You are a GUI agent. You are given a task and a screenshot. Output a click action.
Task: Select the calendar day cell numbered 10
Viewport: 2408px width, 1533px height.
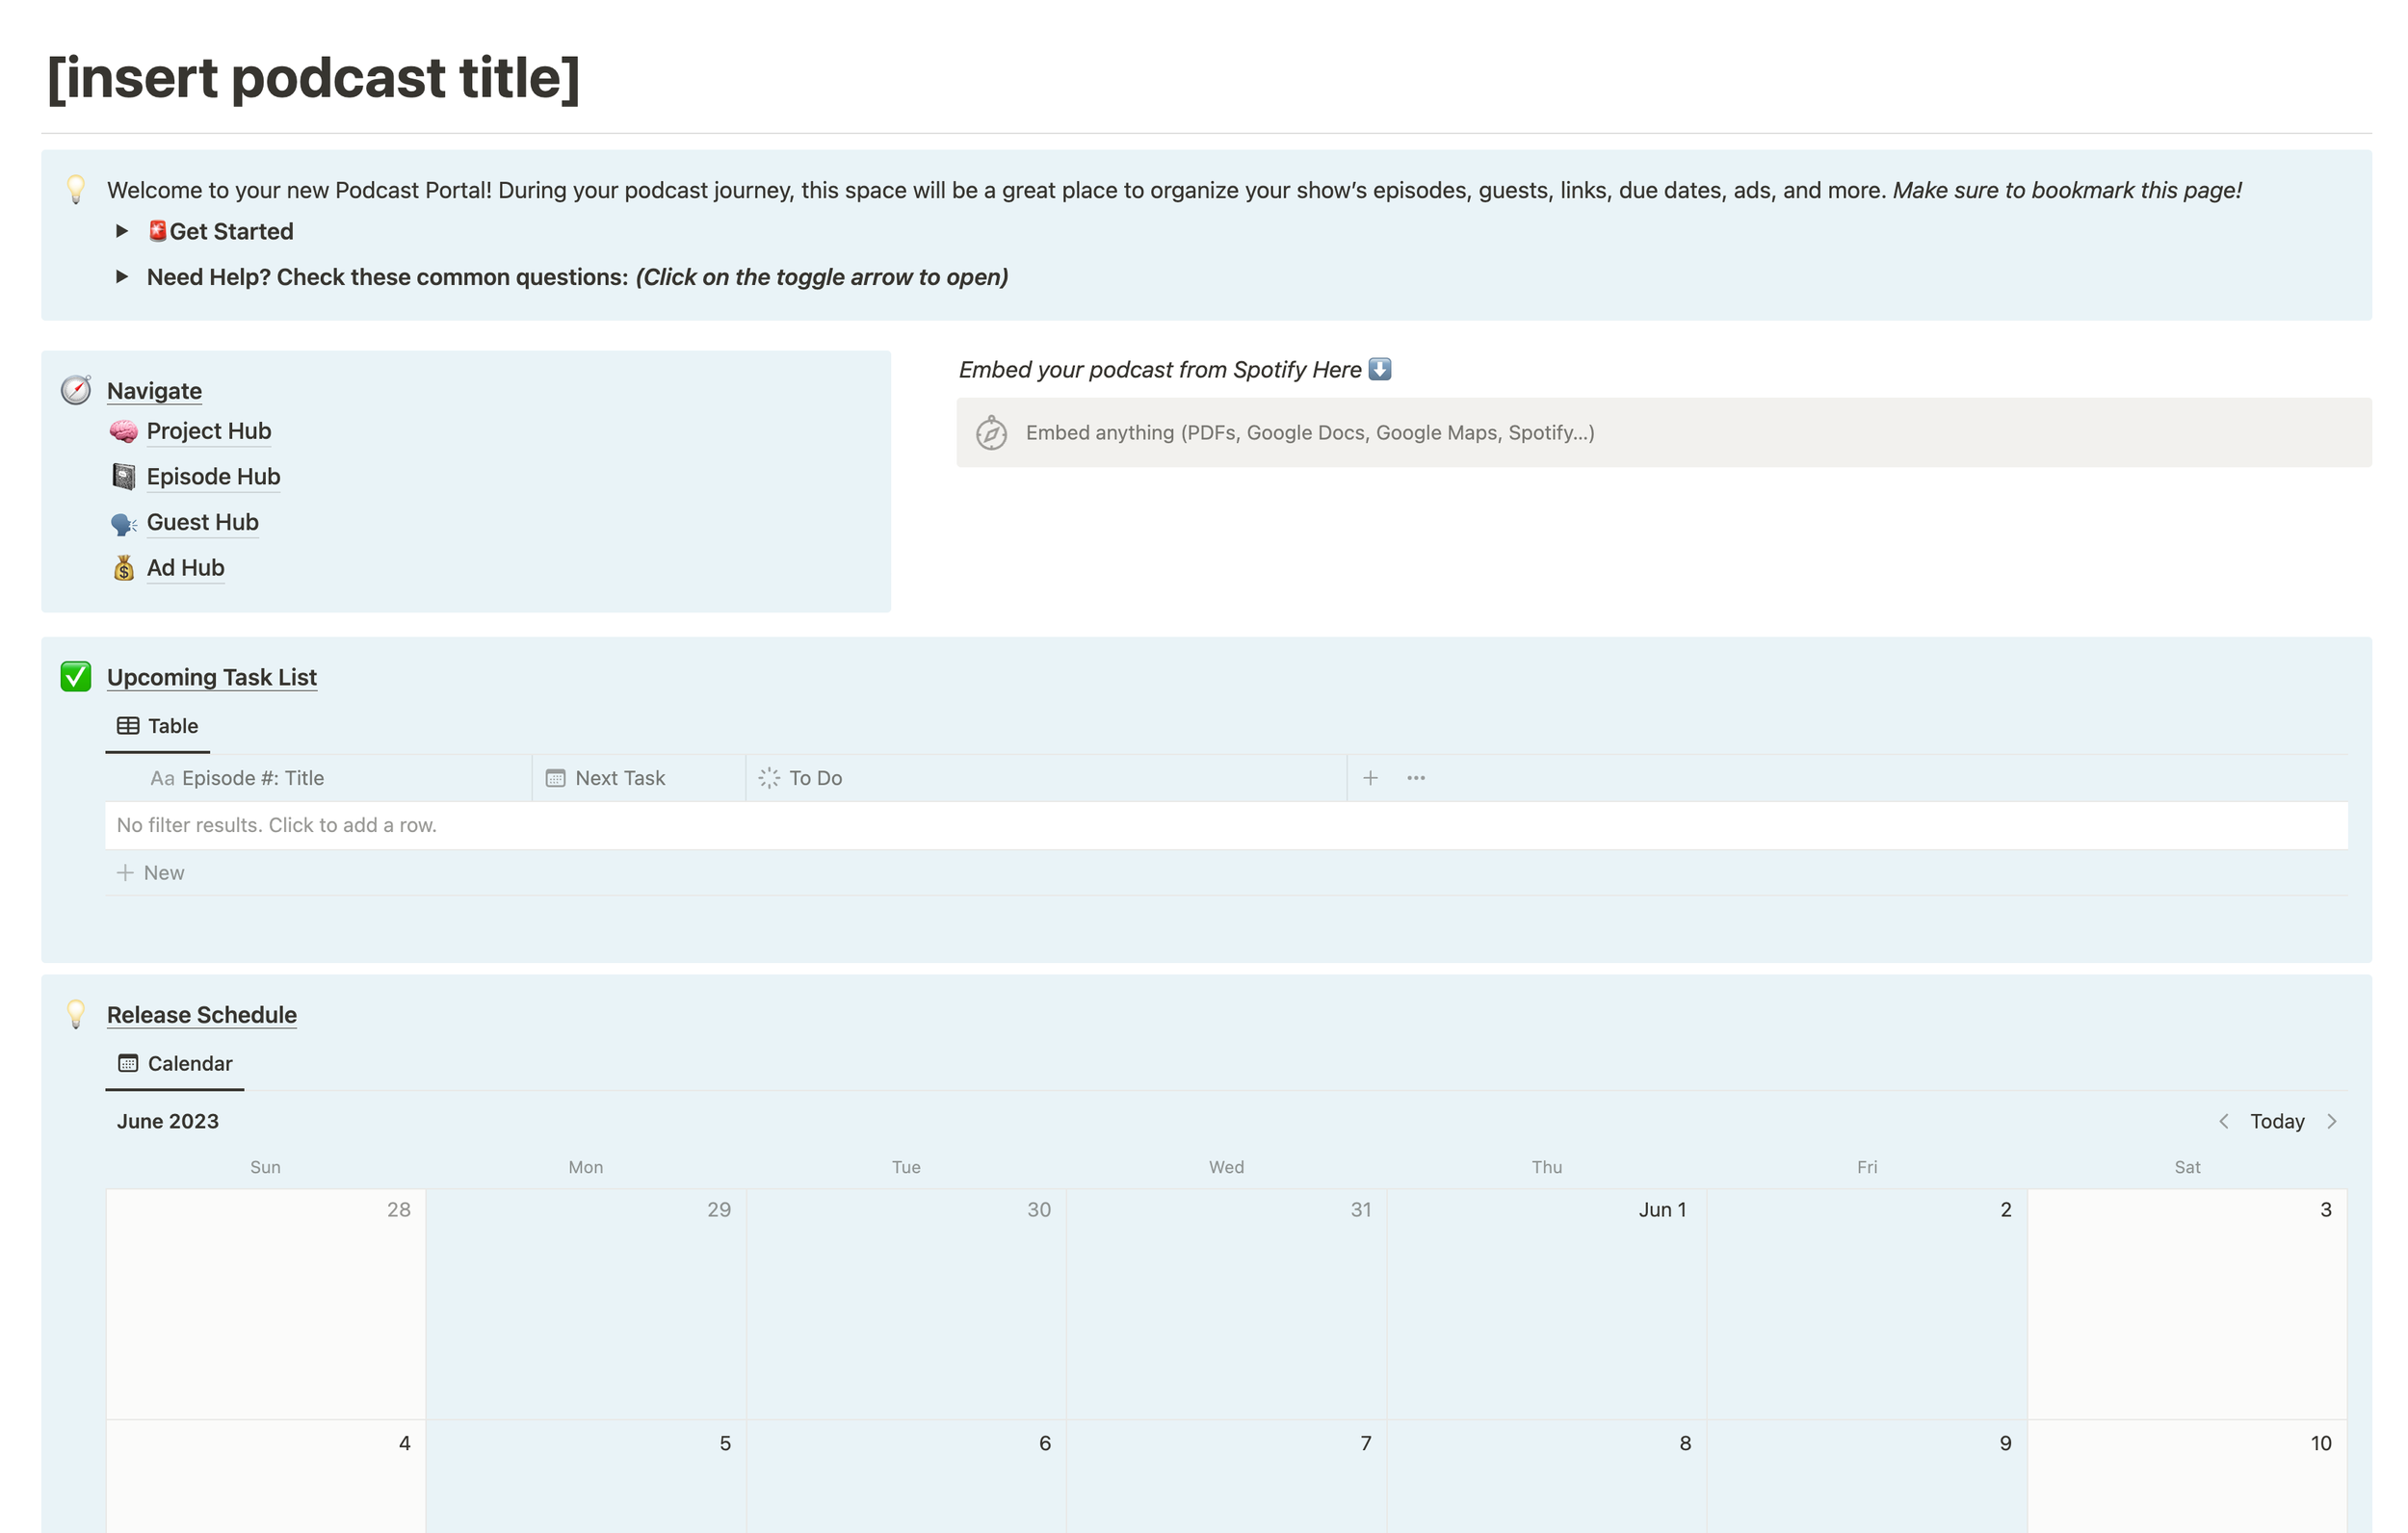[x=2187, y=1476]
